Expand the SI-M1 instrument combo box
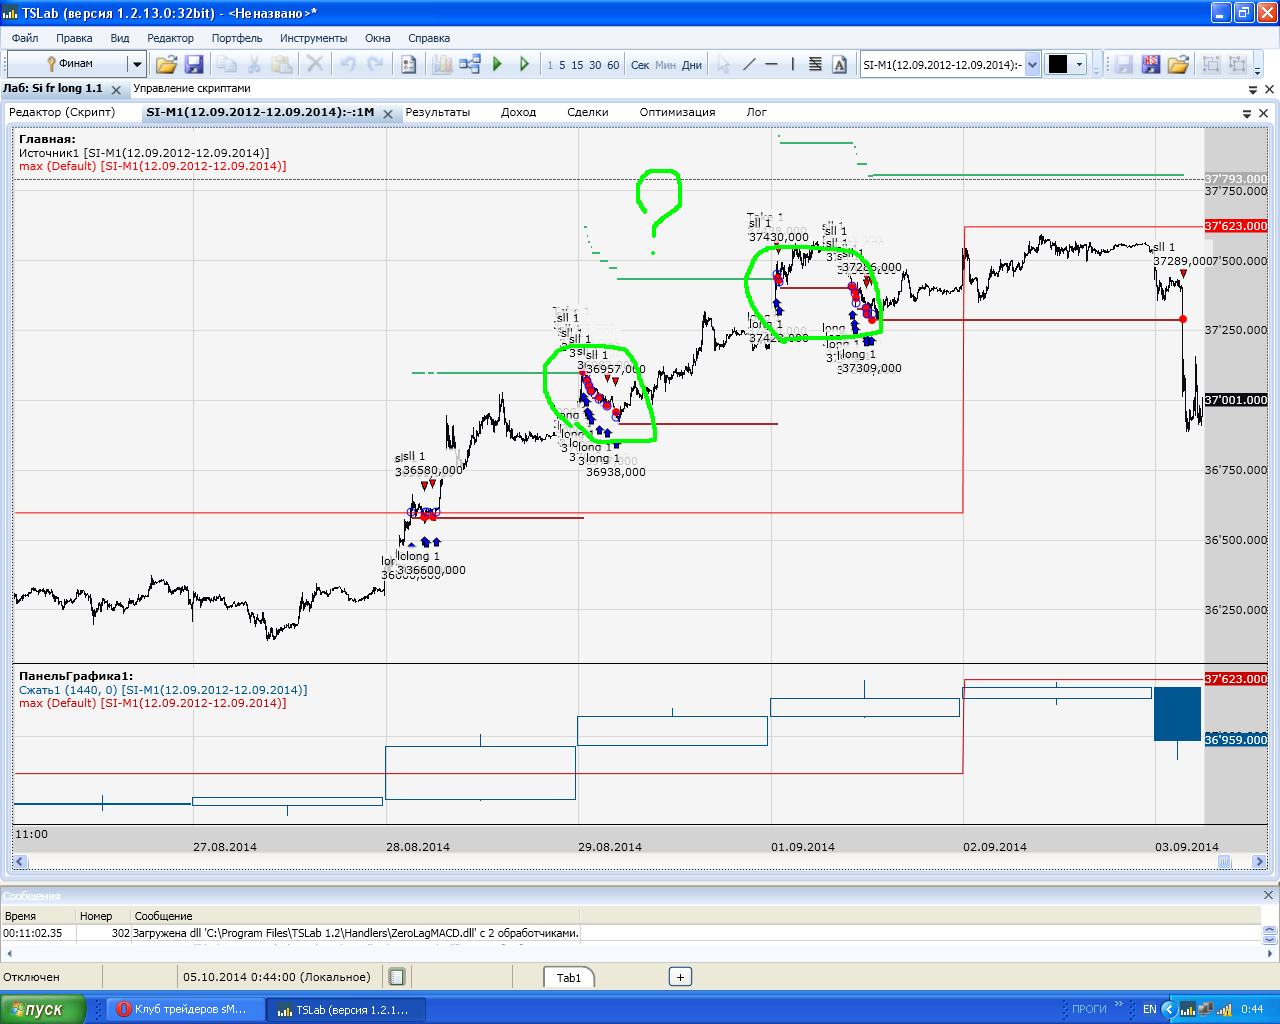Screen dimensions: 1280x1024 pos(1033,64)
